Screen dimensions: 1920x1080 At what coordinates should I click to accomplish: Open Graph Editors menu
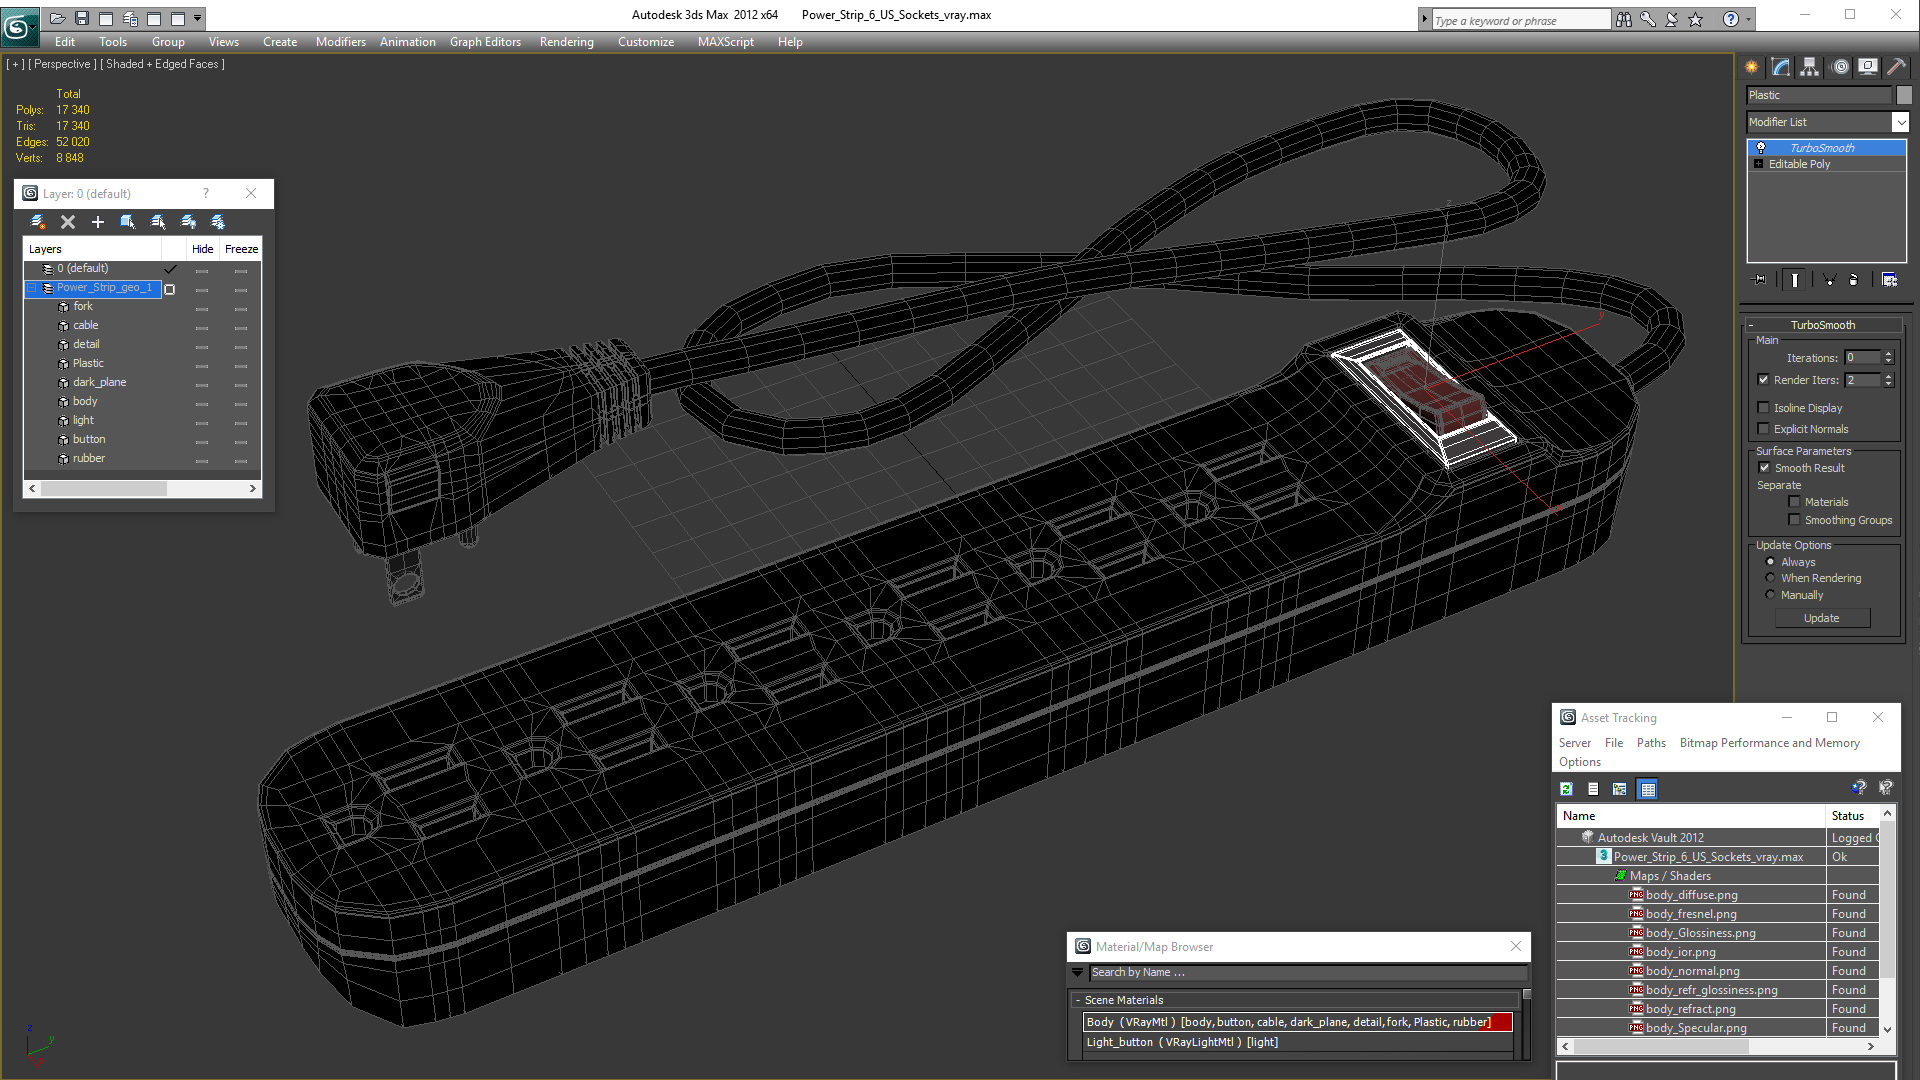pyautogui.click(x=485, y=42)
